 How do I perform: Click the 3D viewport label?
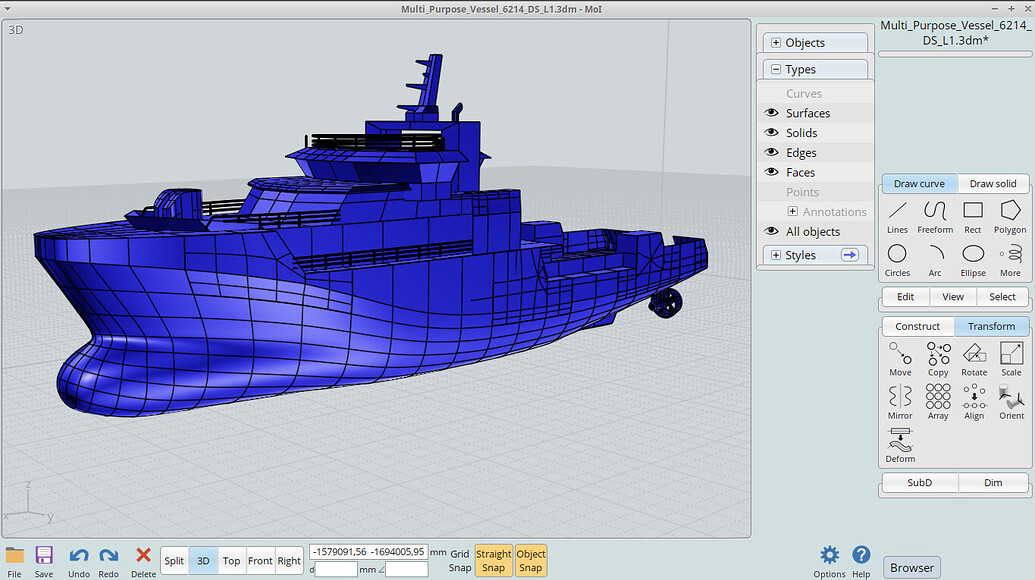(x=16, y=30)
